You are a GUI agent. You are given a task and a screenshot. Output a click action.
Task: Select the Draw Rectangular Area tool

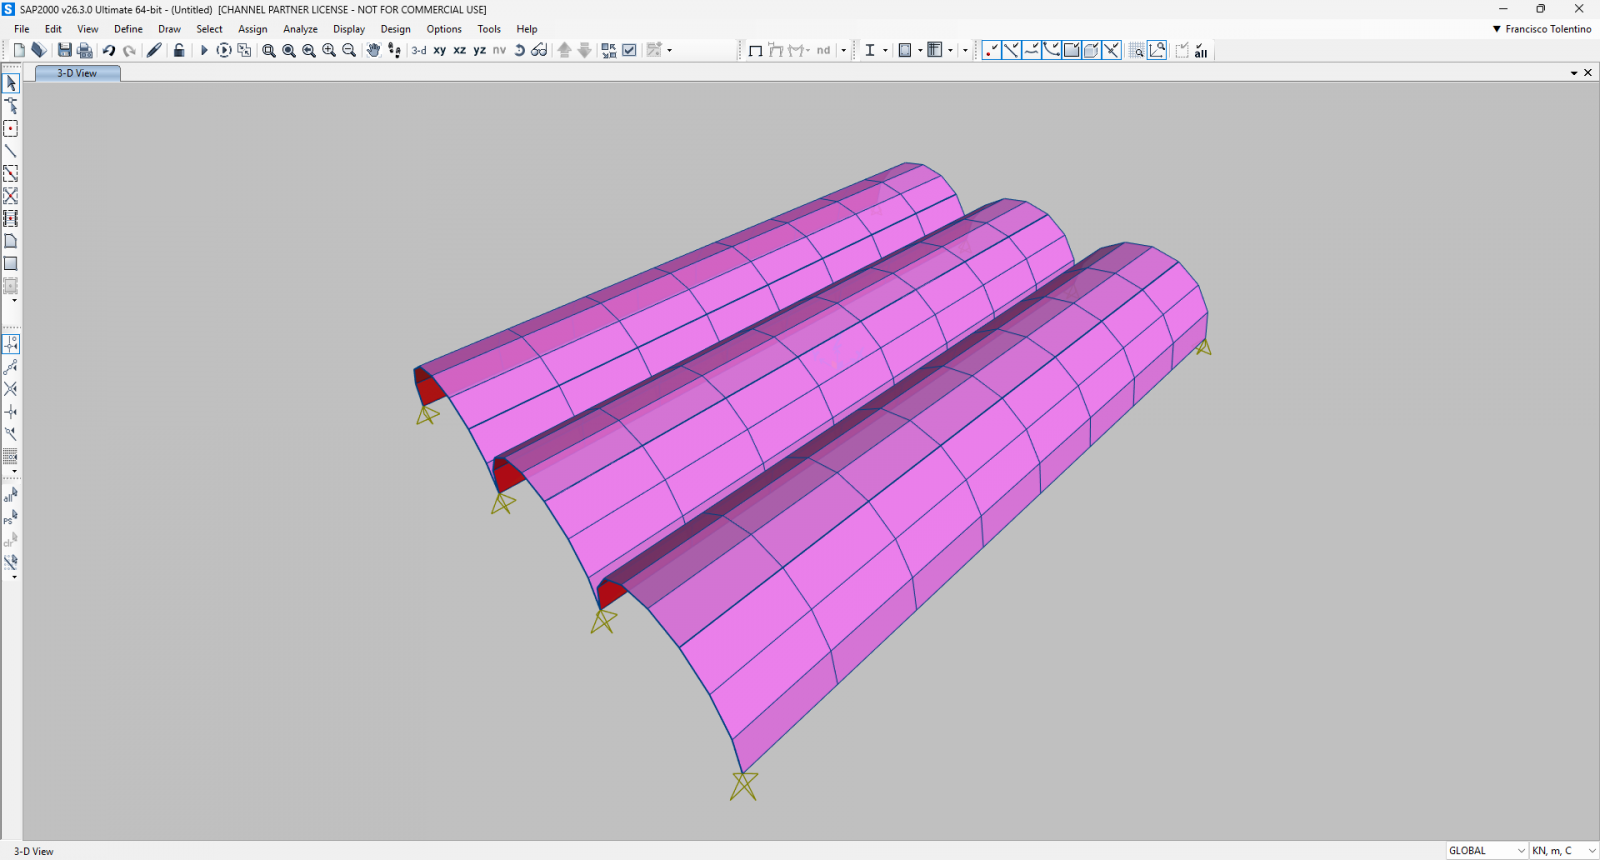[11, 264]
